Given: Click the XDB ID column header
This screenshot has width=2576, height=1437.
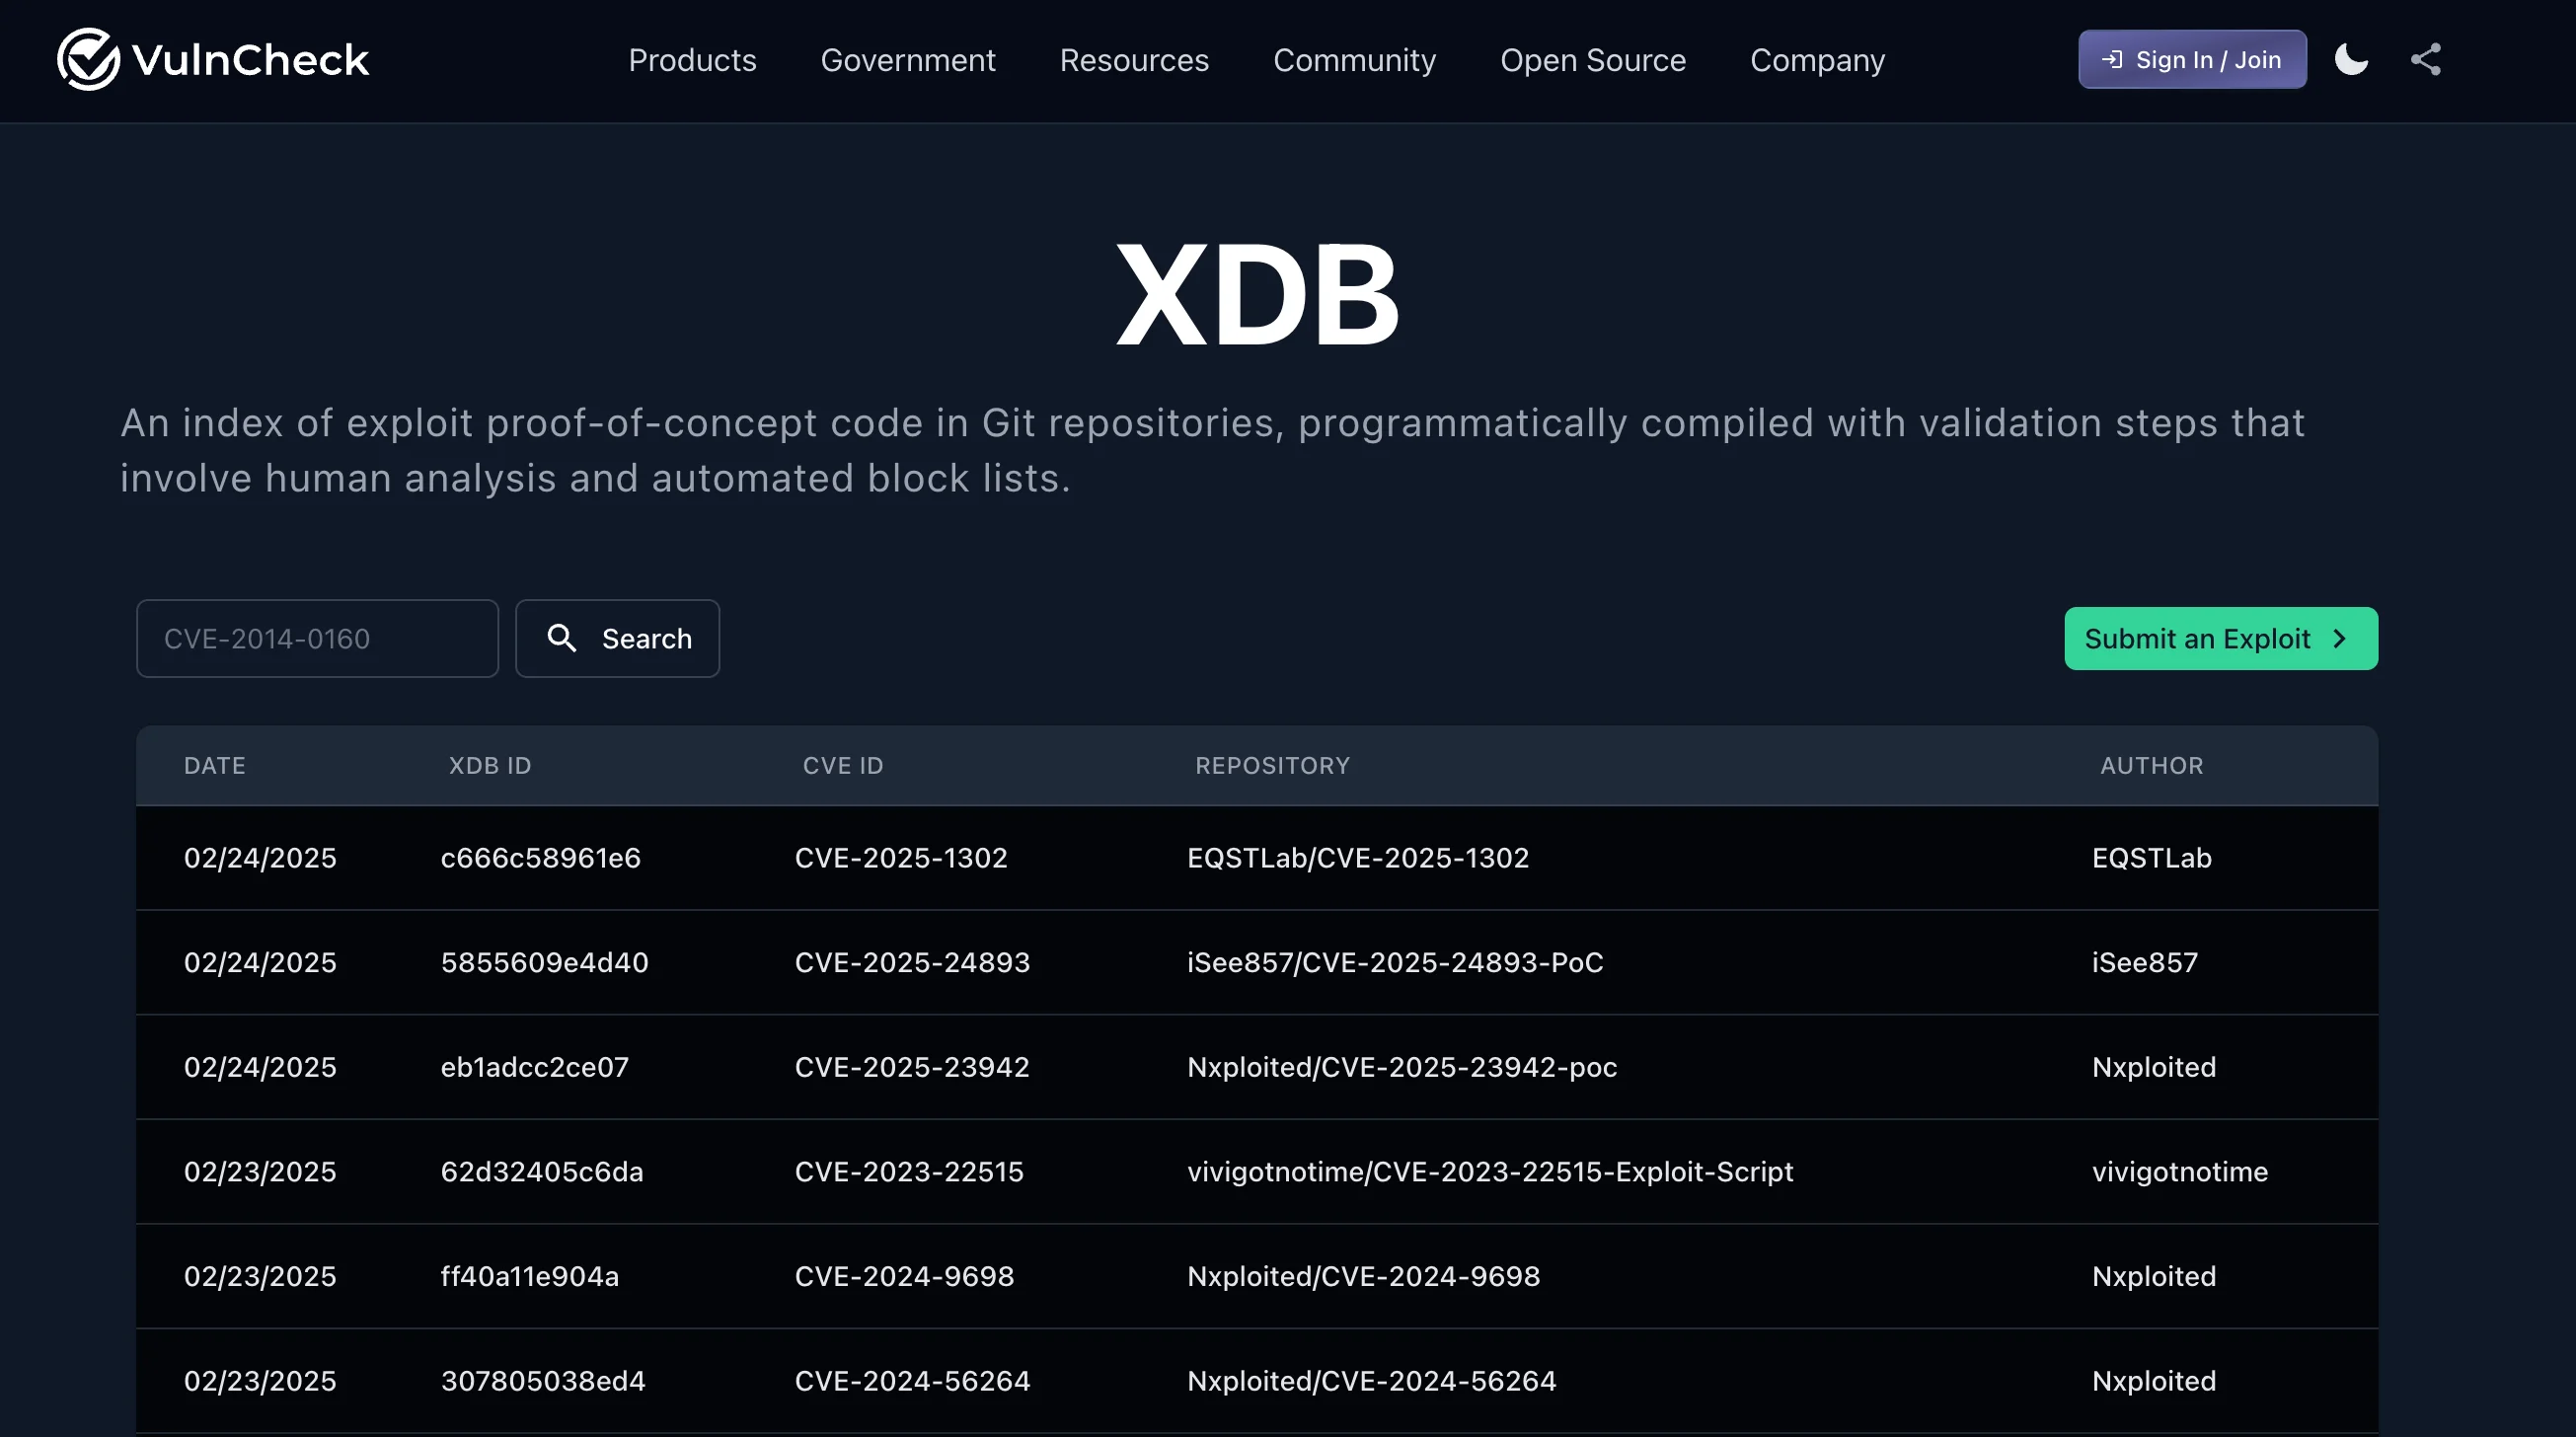Looking at the screenshot, I should [490, 765].
